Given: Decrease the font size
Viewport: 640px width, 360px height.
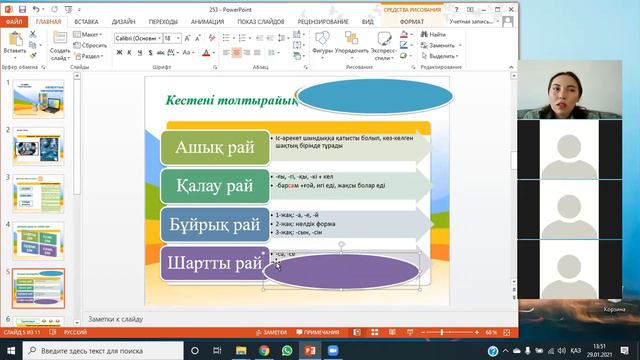Looking at the screenshot, I should point(198,38).
